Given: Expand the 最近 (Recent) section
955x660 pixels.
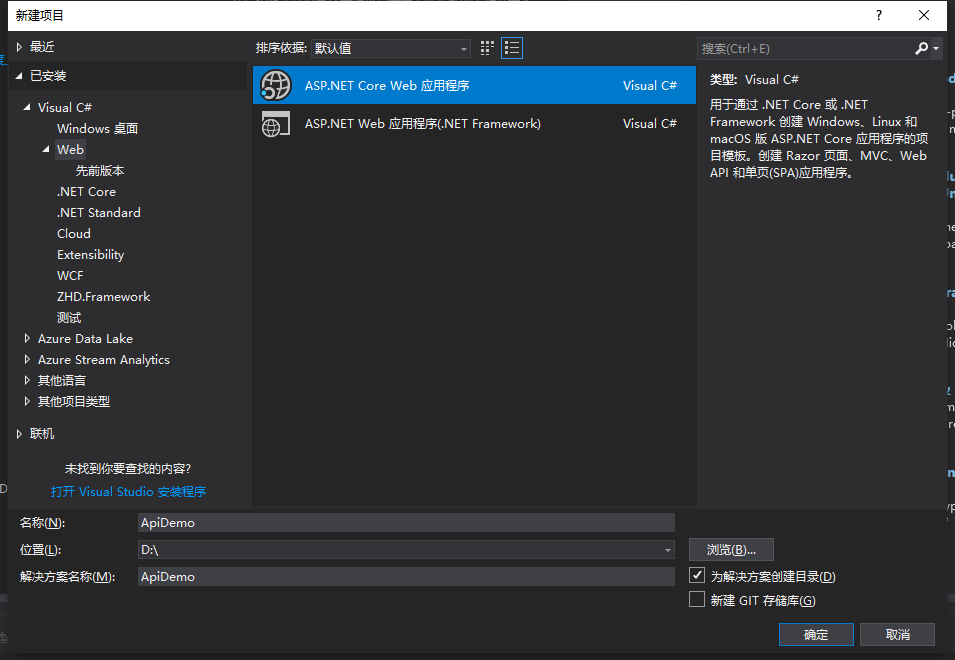Looking at the screenshot, I should (19, 47).
